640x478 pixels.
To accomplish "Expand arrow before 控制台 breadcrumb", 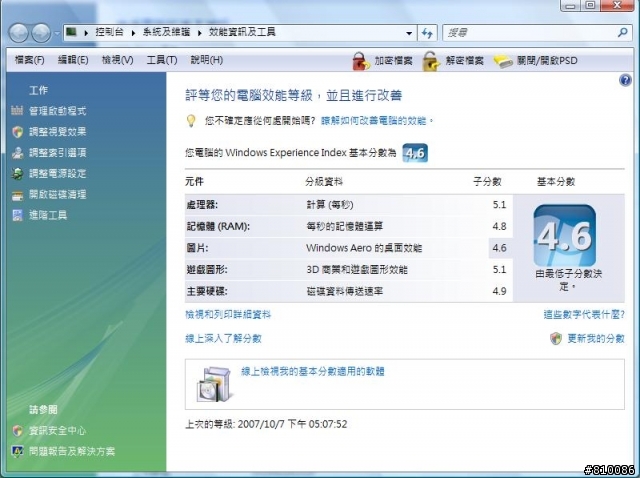I will tap(86, 33).
